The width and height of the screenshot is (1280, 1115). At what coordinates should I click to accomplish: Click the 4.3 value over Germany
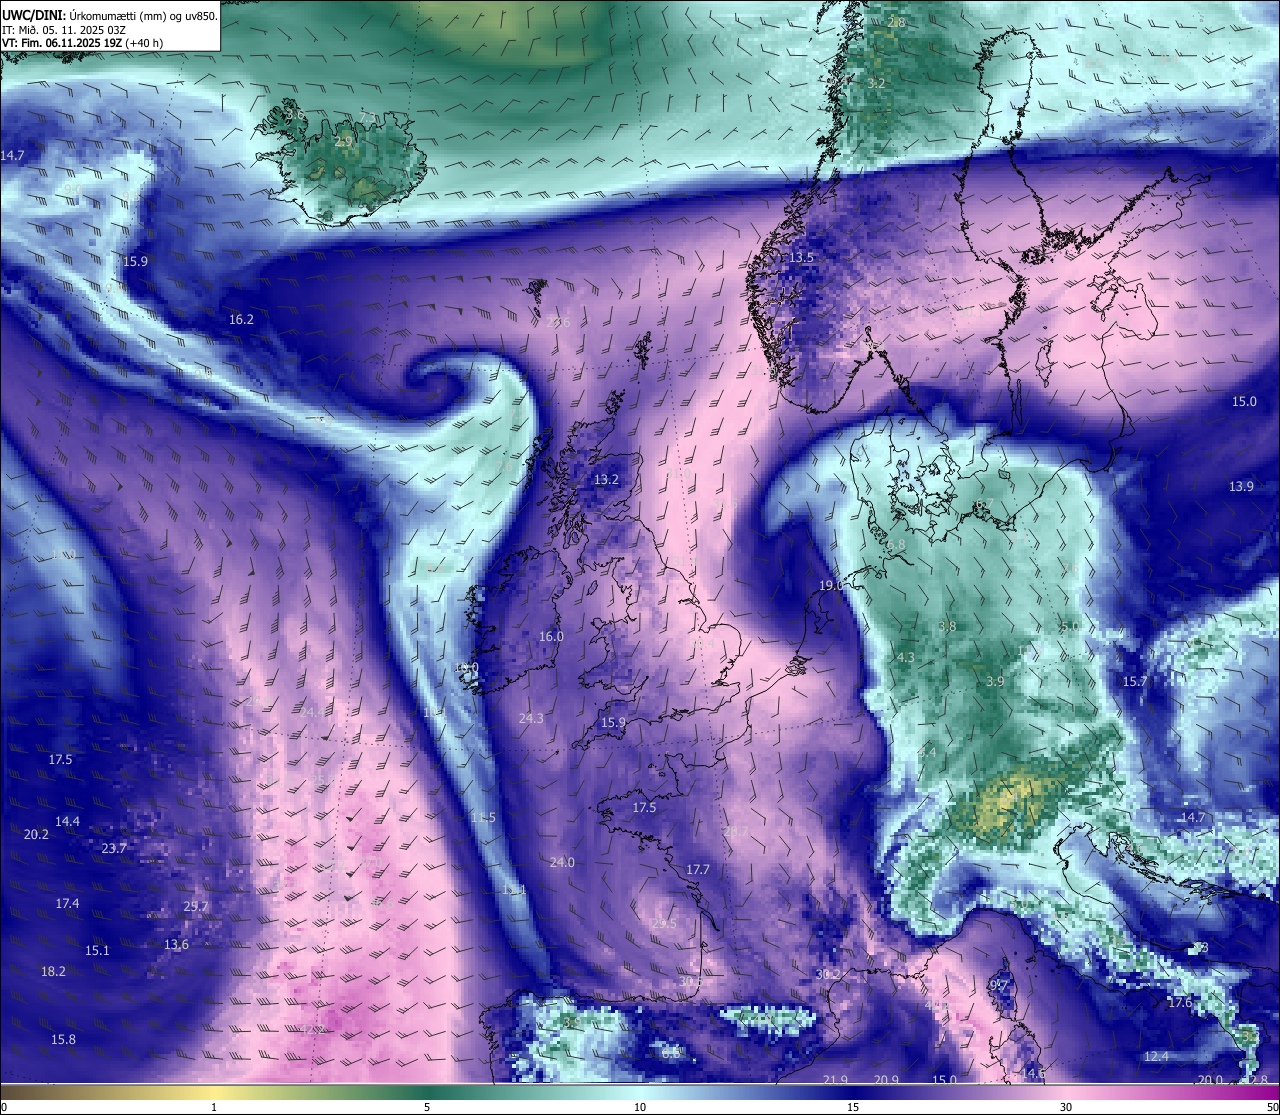906,658
